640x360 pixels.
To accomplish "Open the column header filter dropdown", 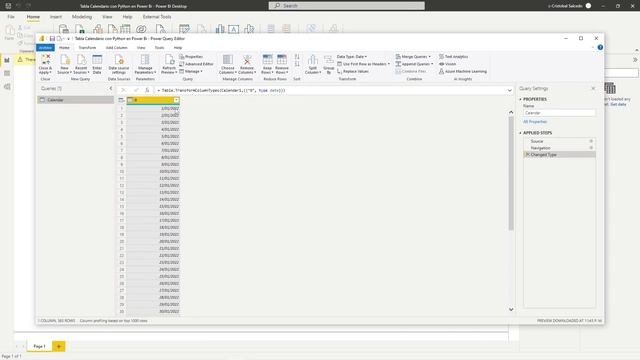I will point(176,100).
